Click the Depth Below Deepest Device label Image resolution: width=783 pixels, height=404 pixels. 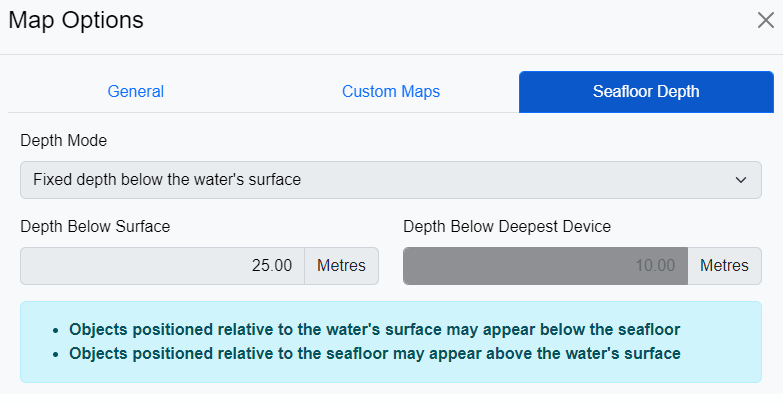[507, 226]
